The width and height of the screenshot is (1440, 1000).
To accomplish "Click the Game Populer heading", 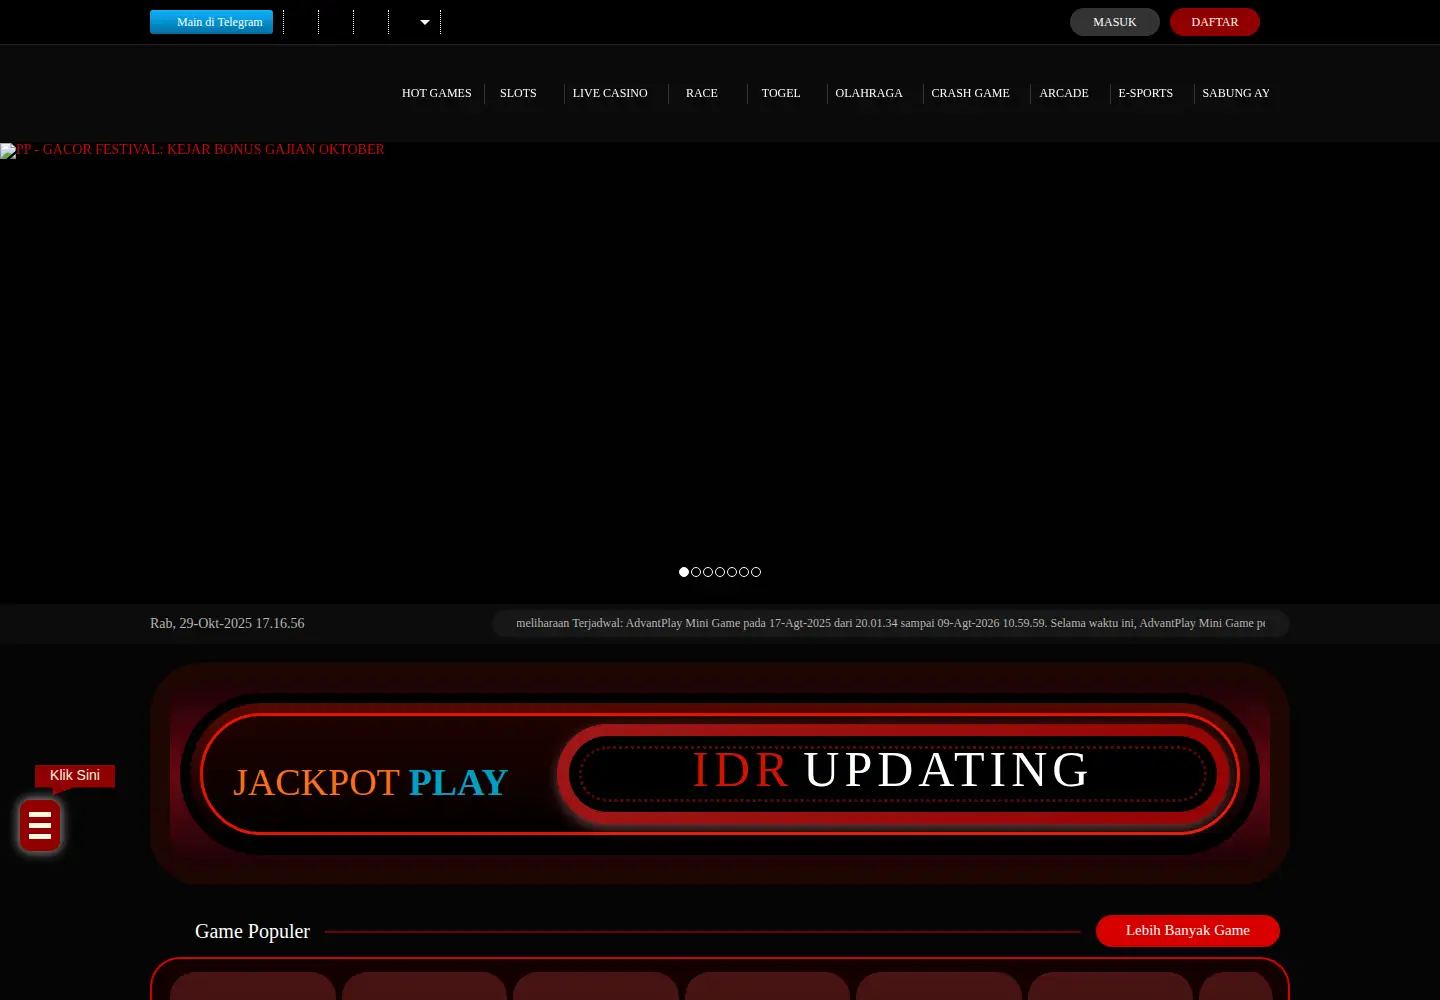I will 252,931.
